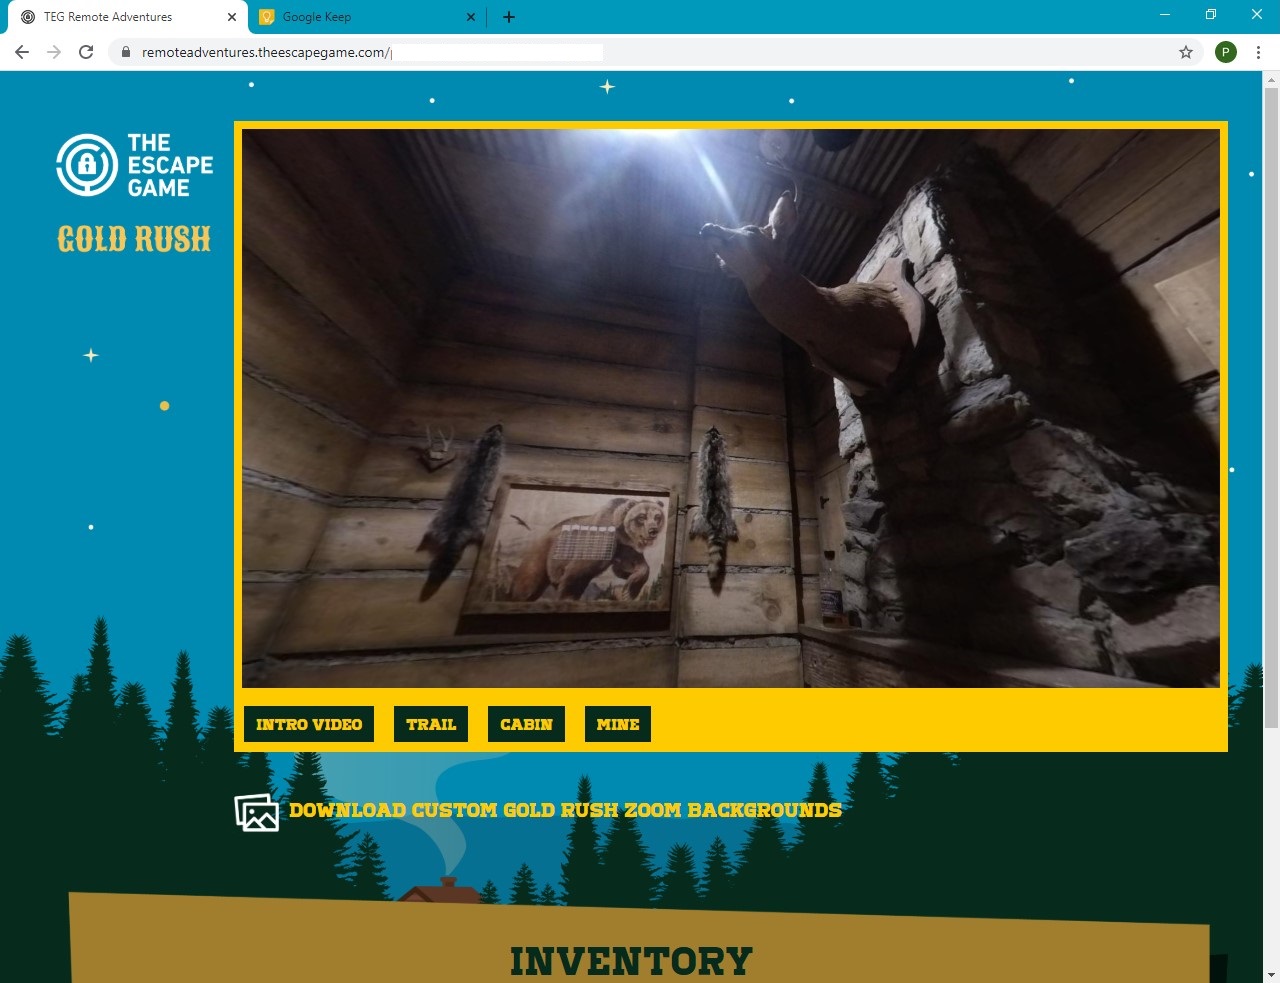Click the Zoom backgrounds image icon
1280x983 pixels.
click(256, 812)
